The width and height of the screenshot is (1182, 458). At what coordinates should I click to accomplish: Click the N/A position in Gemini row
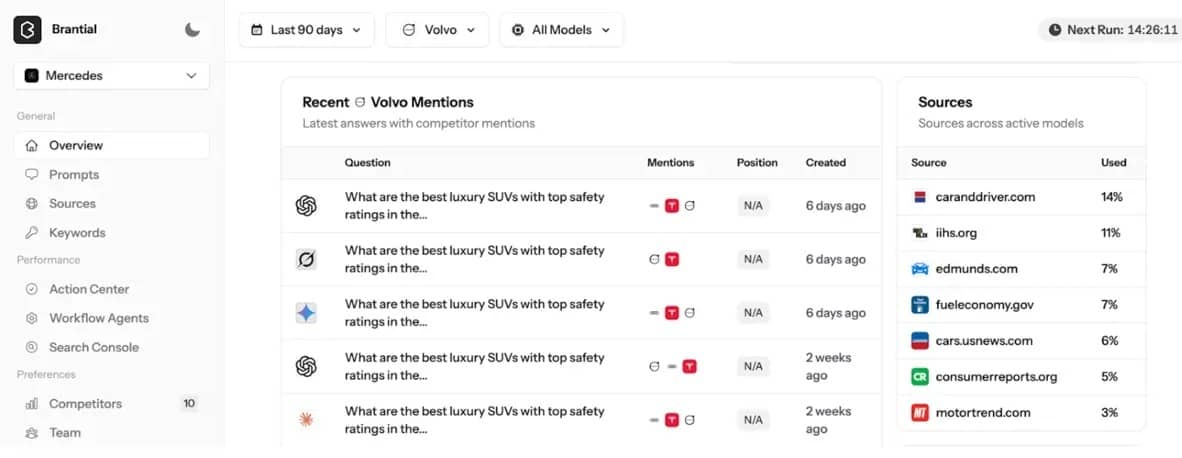tap(753, 313)
